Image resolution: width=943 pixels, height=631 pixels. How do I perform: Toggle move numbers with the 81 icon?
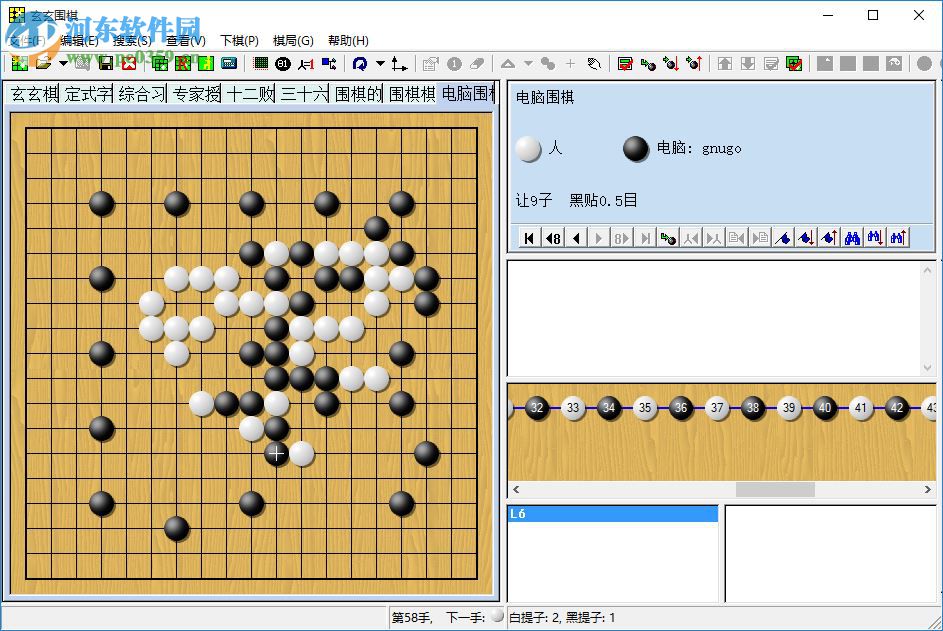[285, 63]
